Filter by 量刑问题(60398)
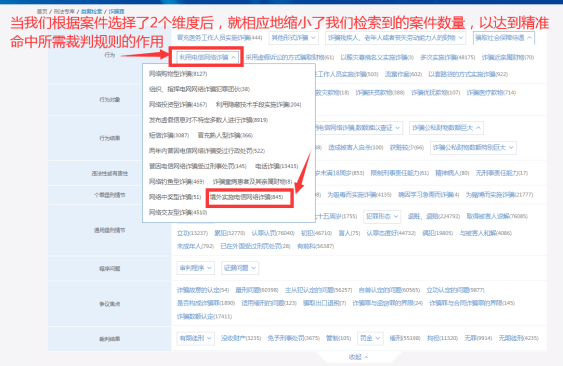This screenshot has width=563, height=366. pos(257,290)
